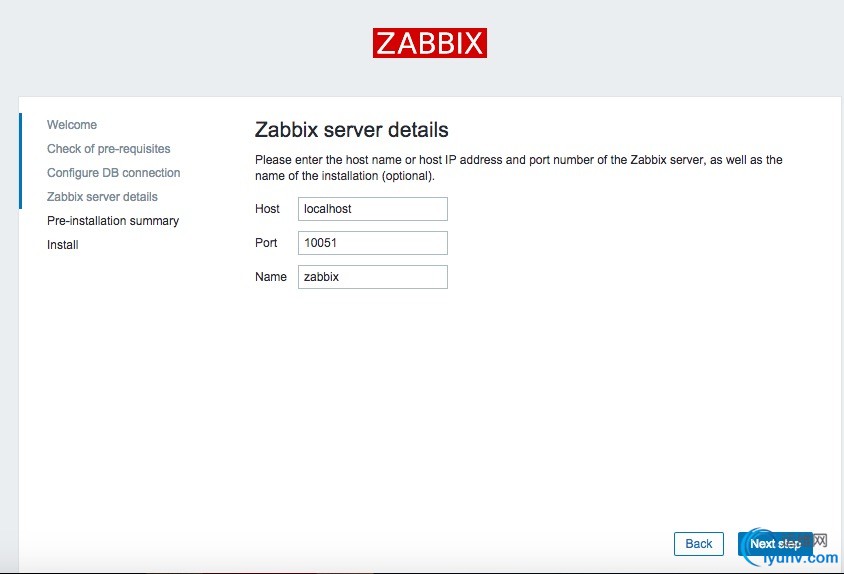This screenshot has width=844, height=574.
Task: Go to Check of pre-requisites step
Action: point(108,149)
